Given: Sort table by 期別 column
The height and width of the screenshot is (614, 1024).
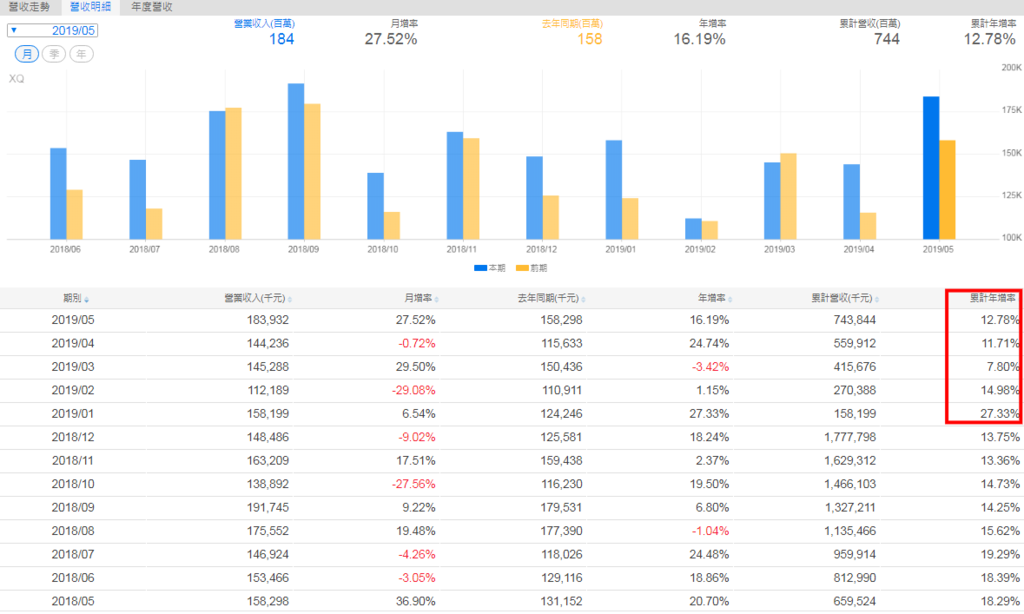Looking at the screenshot, I should 76,298.
